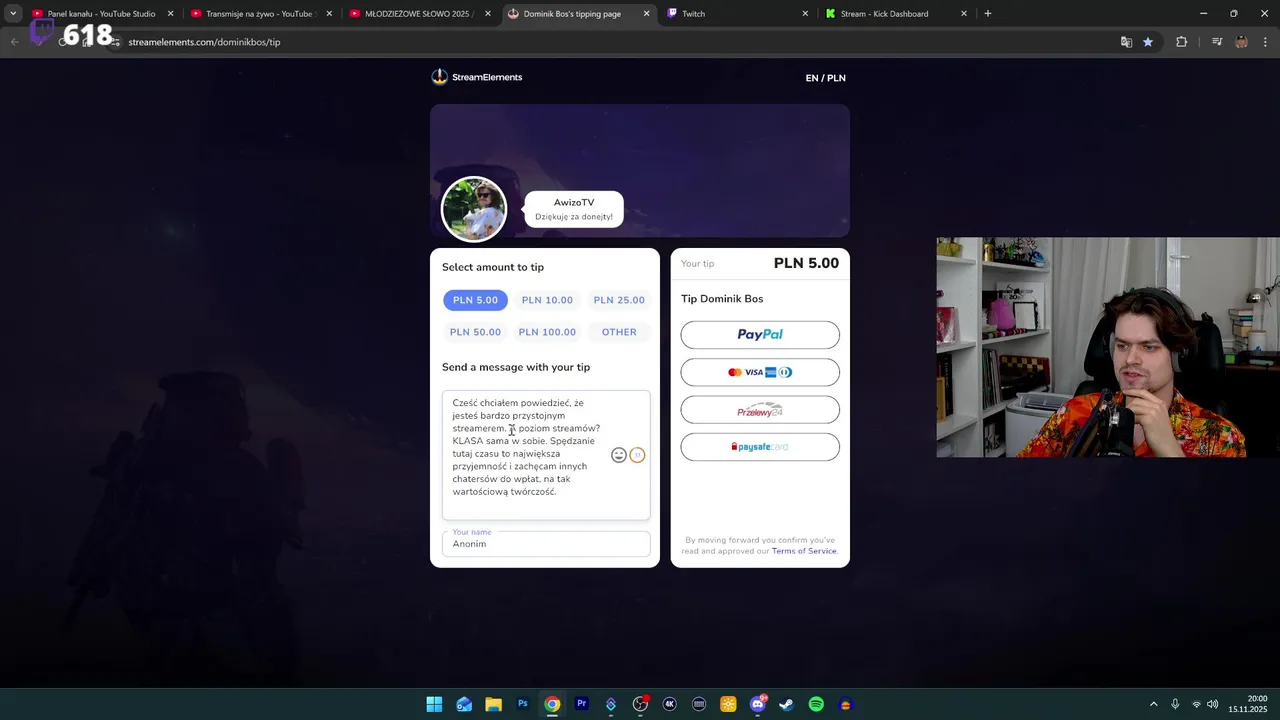The height and width of the screenshot is (720, 1280).
Task: Close the Stream - Kick Dashboard tab
Action: pyautogui.click(x=964, y=14)
